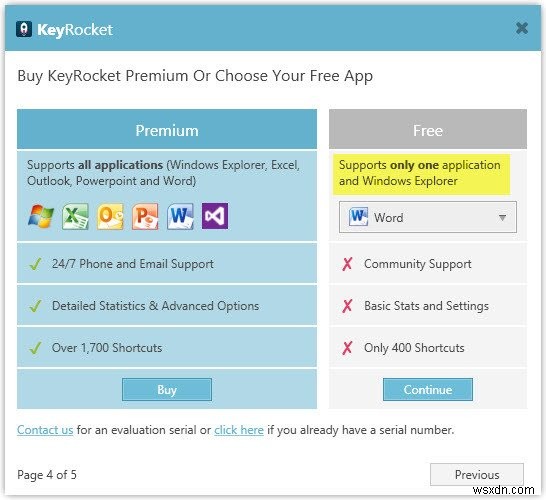Click the Outlook application icon
The width and height of the screenshot is (546, 500).
tap(110, 216)
